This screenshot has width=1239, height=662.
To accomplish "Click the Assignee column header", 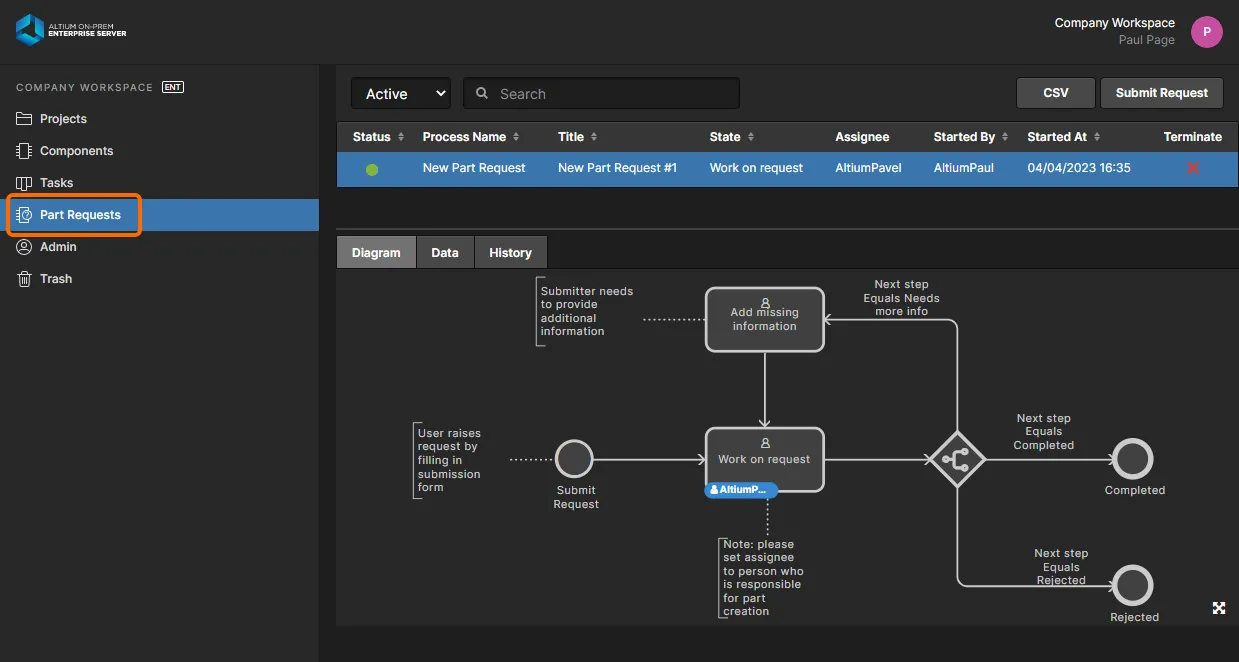I will pyautogui.click(x=862, y=137).
